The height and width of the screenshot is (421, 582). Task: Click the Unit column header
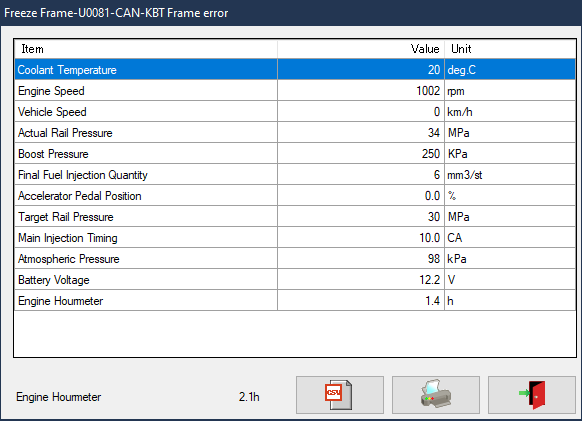(x=510, y=49)
